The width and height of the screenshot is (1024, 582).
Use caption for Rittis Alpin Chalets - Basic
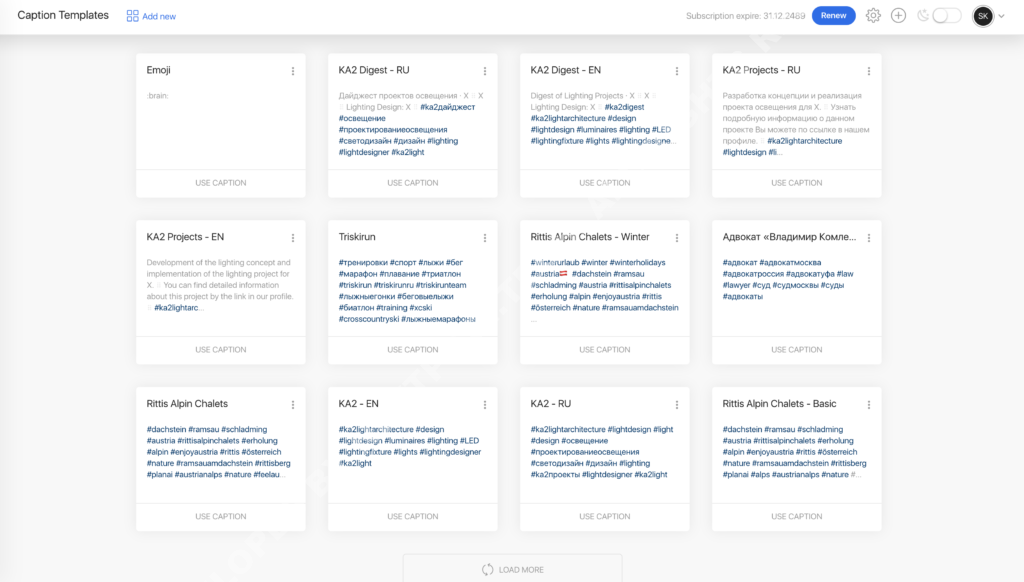pos(797,517)
